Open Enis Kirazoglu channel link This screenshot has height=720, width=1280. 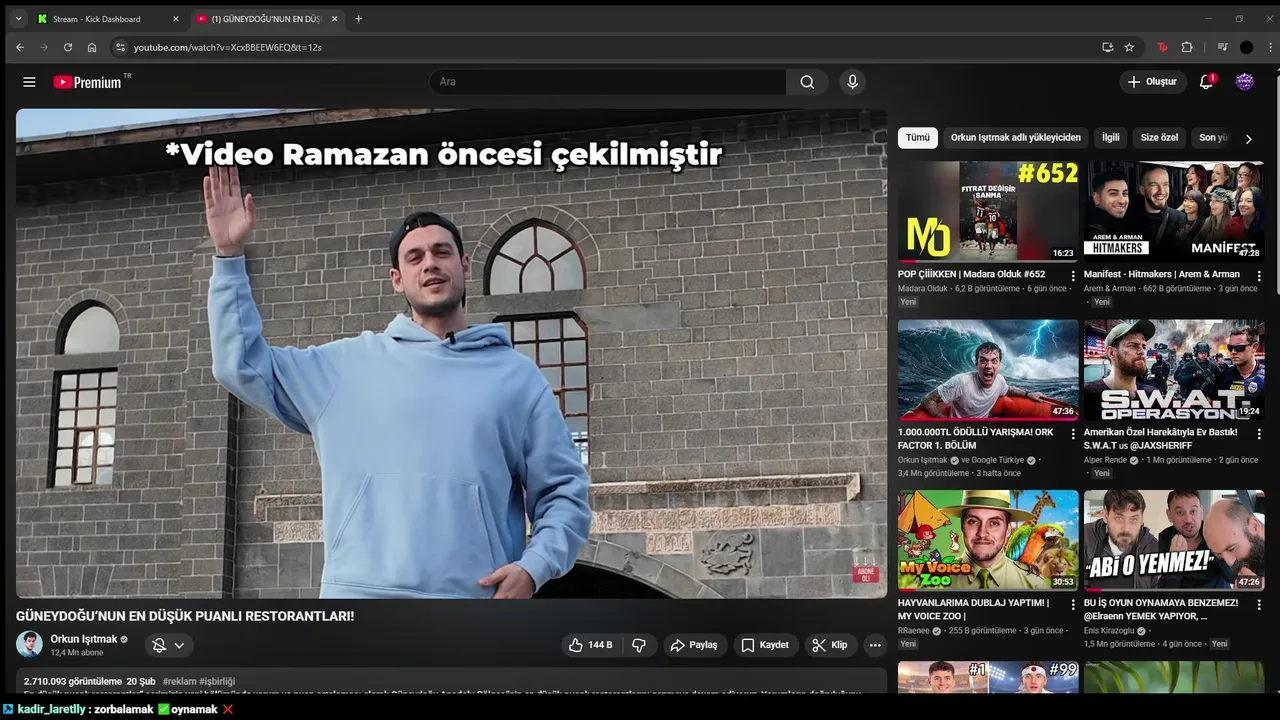pos(1109,631)
